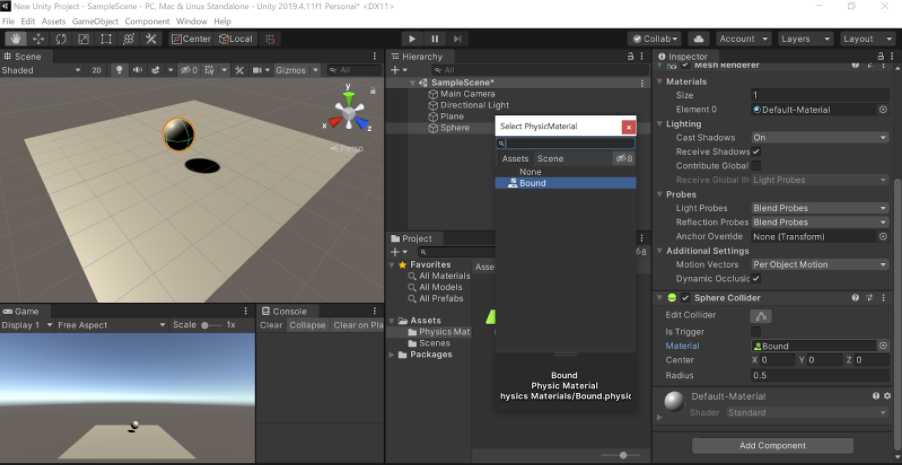The height and width of the screenshot is (468, 902).
Task: Toggle Local handle rotation
Action: [236, 39]
